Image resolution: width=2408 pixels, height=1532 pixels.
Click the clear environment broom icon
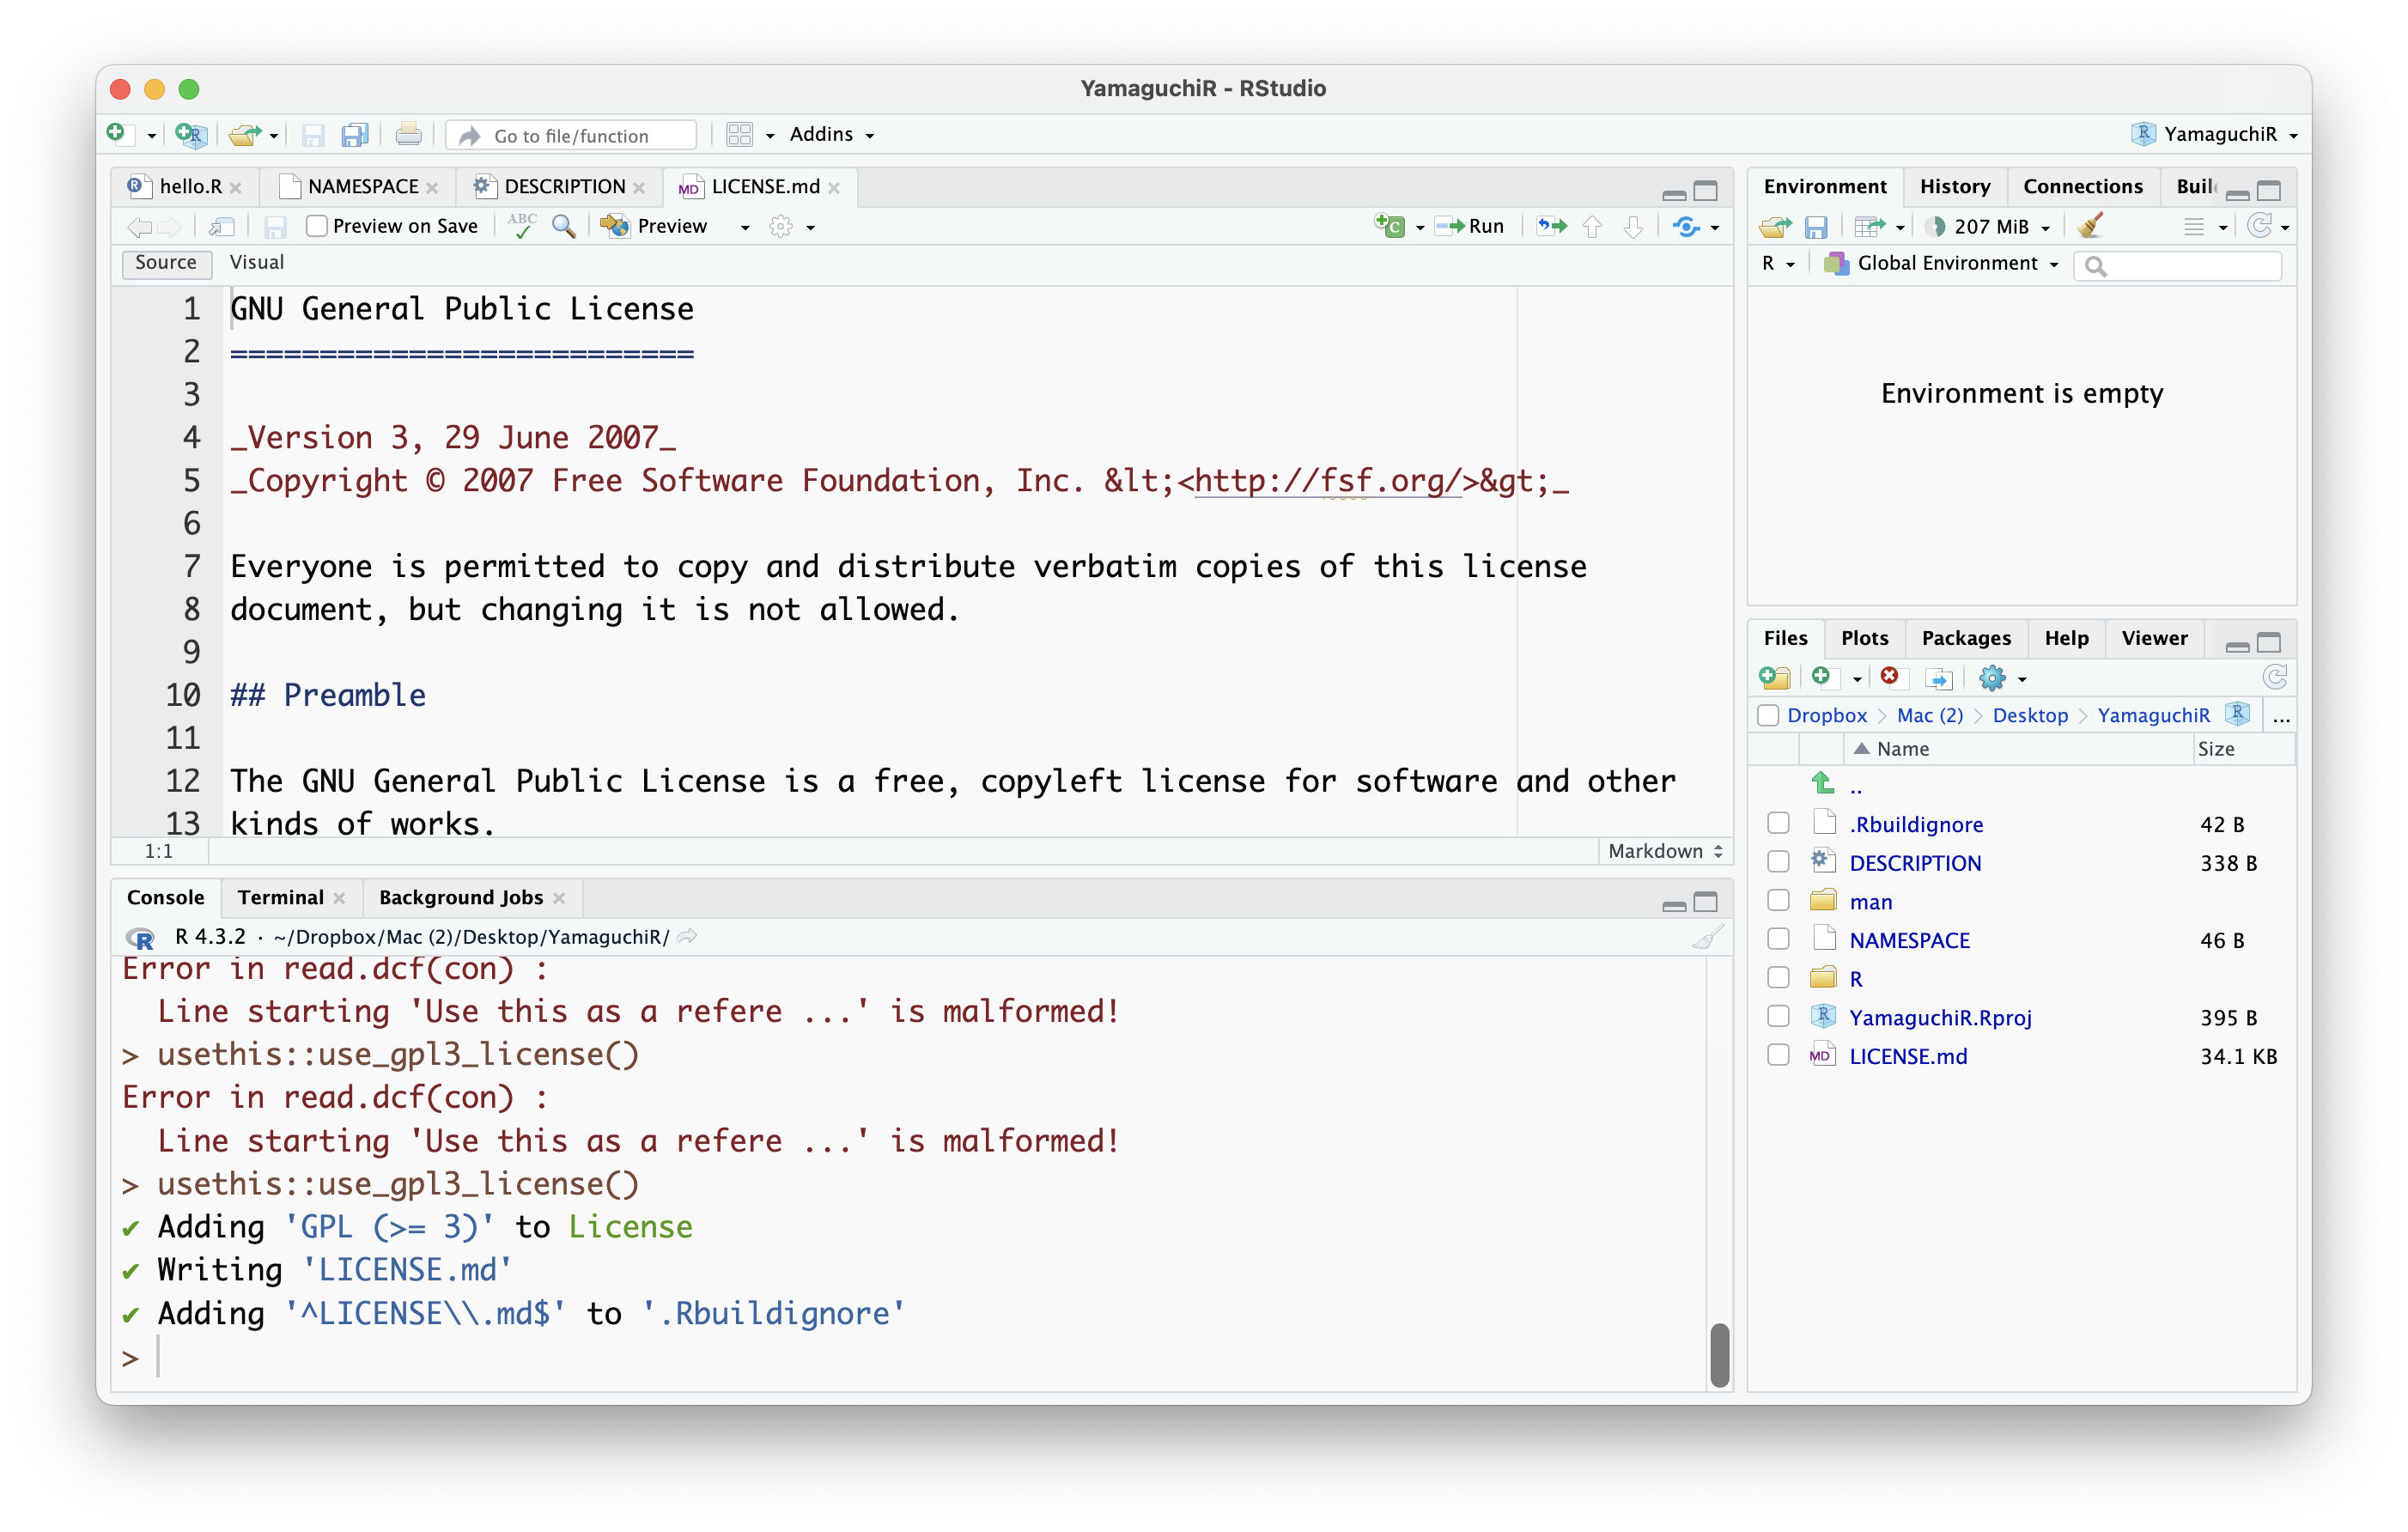pyautogui.click(x=2088, y=226)
